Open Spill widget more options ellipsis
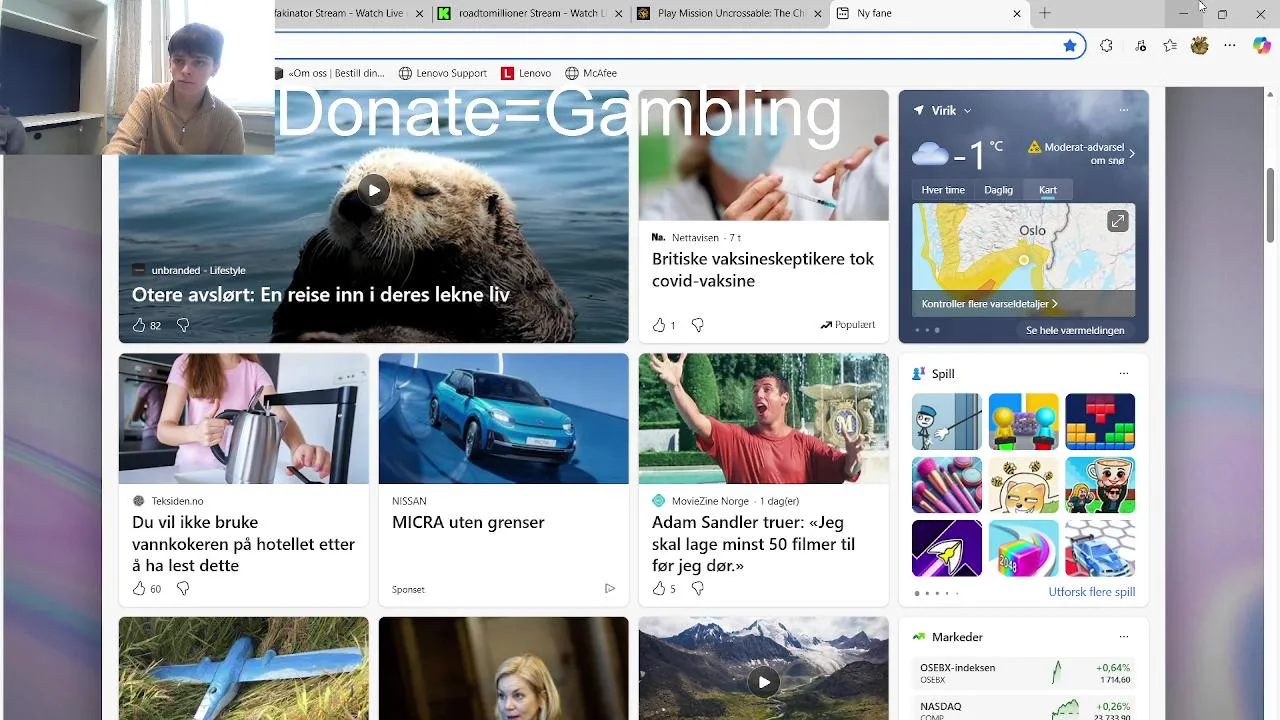 [1124, 374]
